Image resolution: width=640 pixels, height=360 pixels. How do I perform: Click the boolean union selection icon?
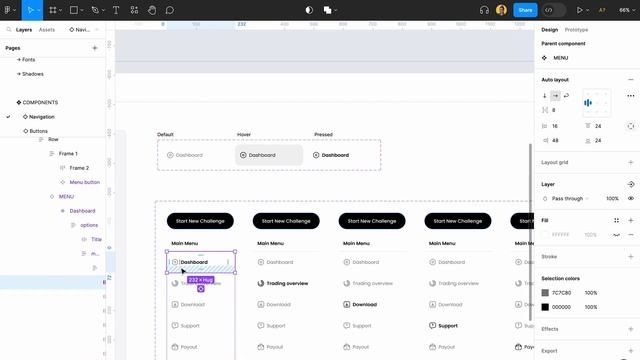(x=327, y=10)
